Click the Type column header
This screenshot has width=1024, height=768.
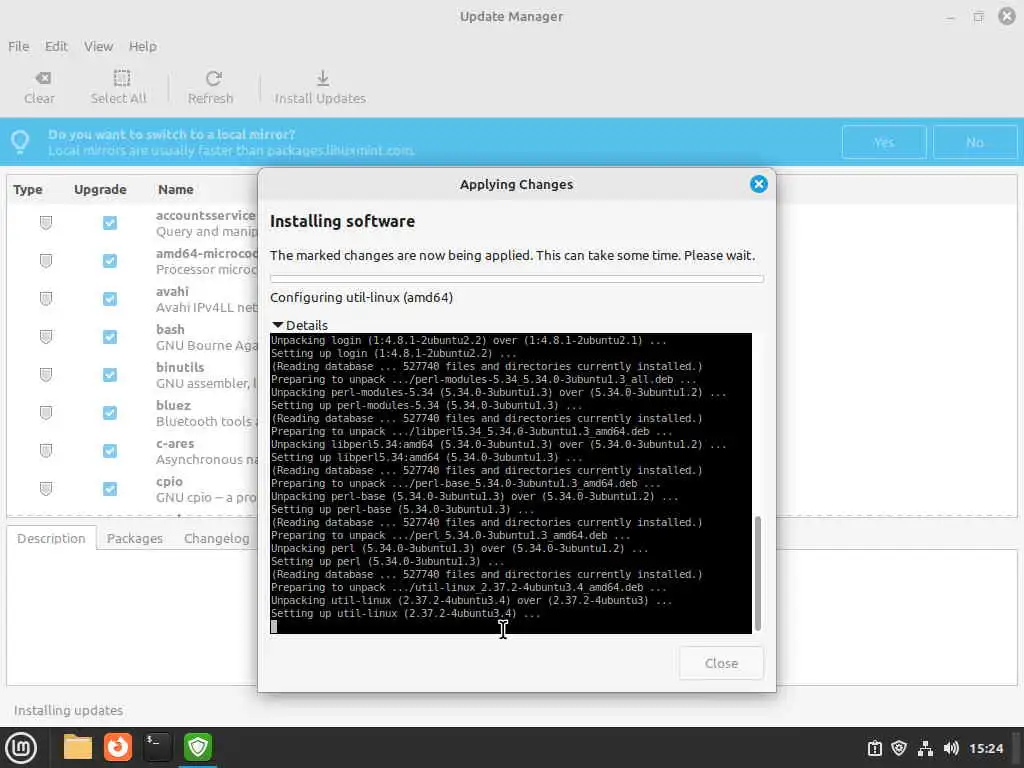click(28, 189)
